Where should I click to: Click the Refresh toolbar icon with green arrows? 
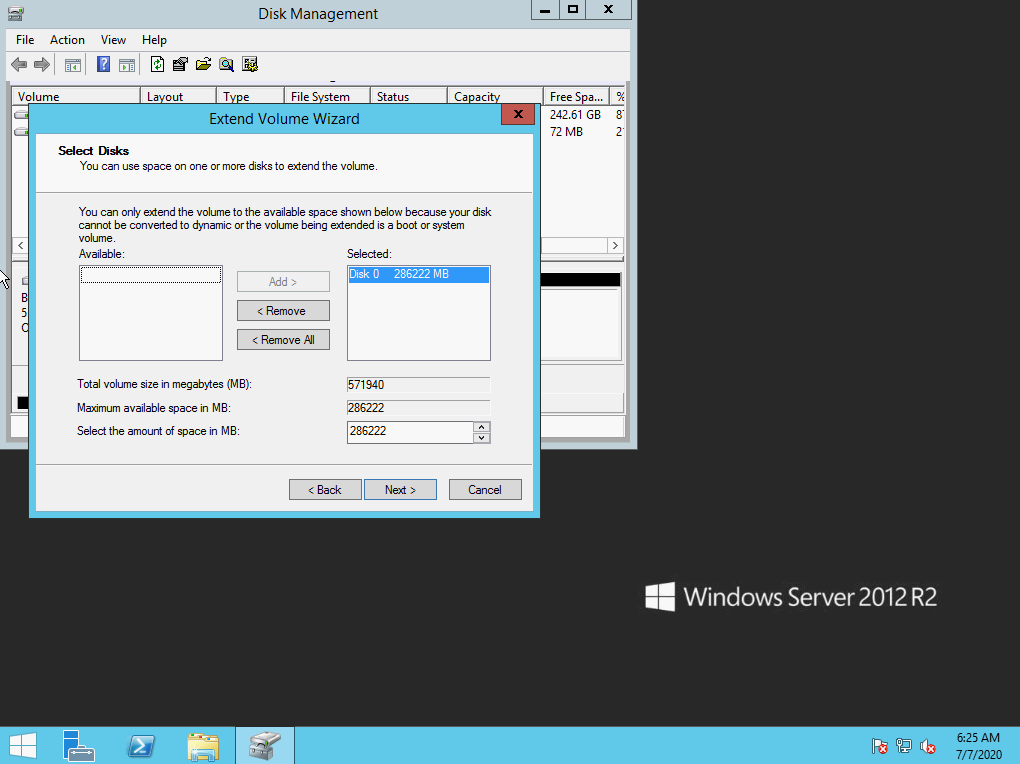pyautogui.click(x=157, y=64)
